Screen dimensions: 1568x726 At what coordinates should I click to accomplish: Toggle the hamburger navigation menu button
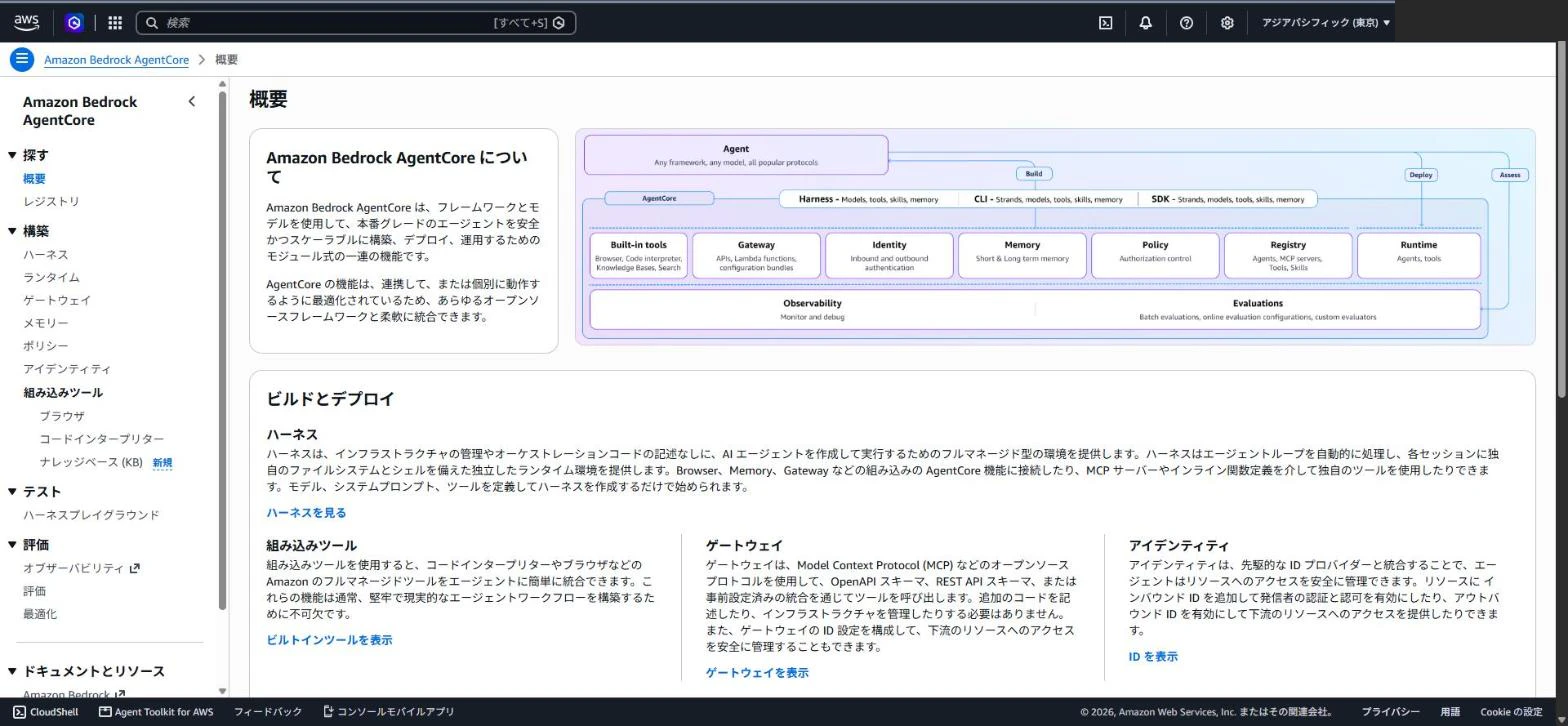pos(21,59)
